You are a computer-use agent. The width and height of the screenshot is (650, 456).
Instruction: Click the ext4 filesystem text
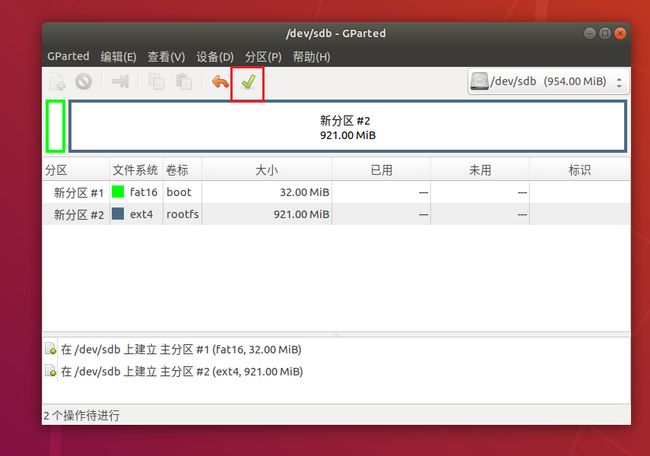[x=141, y=214]
